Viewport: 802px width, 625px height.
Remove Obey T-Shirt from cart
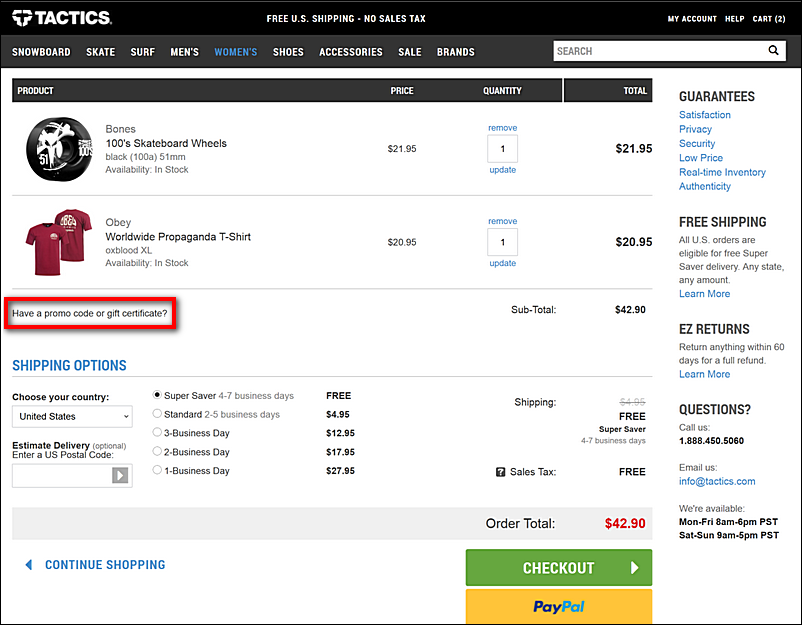502,221
